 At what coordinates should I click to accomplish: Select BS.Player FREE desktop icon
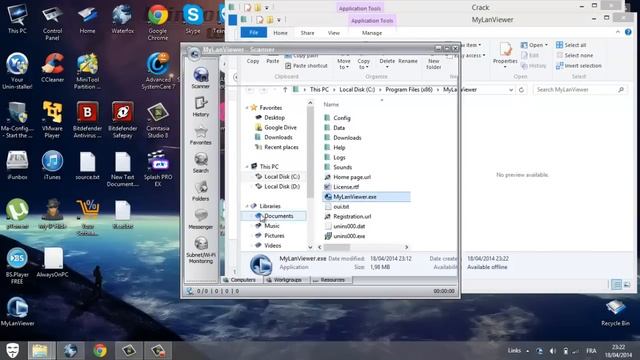tap(17, 266)
